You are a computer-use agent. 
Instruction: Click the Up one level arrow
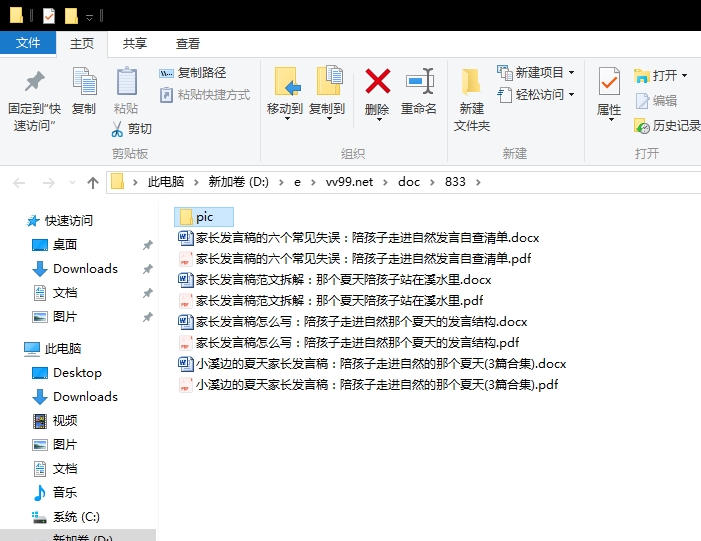point(93,182)
